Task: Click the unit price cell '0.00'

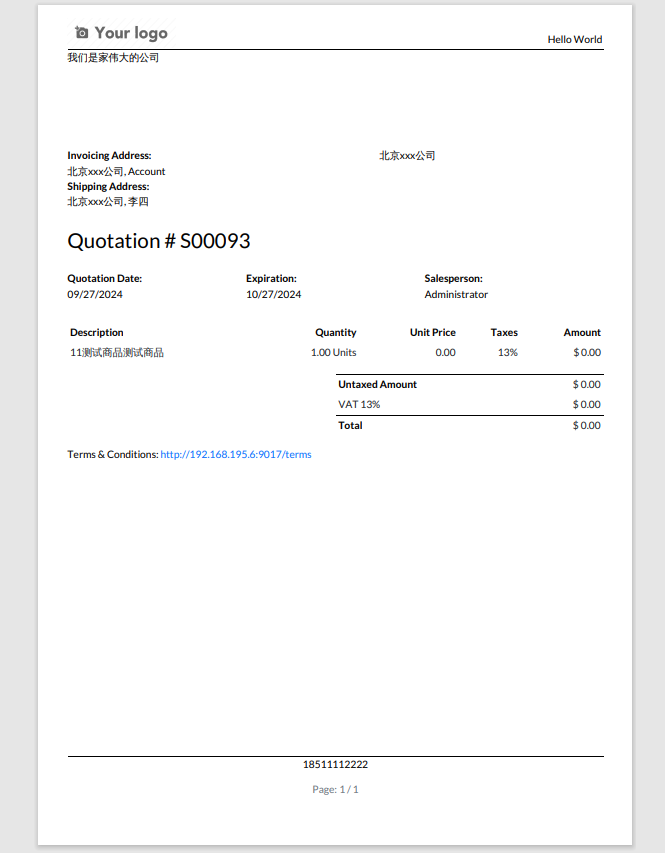Action: [445, 353]
